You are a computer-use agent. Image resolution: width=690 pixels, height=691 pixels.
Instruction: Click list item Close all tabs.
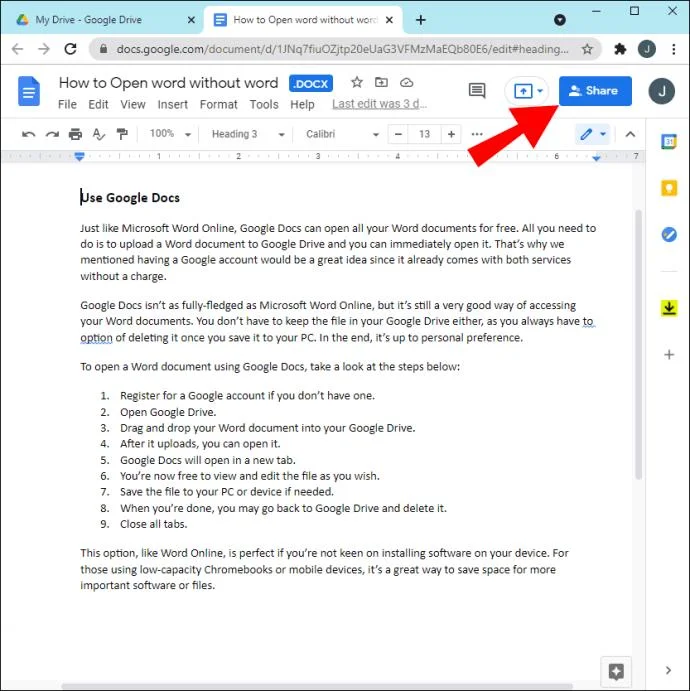click(153, 524)
